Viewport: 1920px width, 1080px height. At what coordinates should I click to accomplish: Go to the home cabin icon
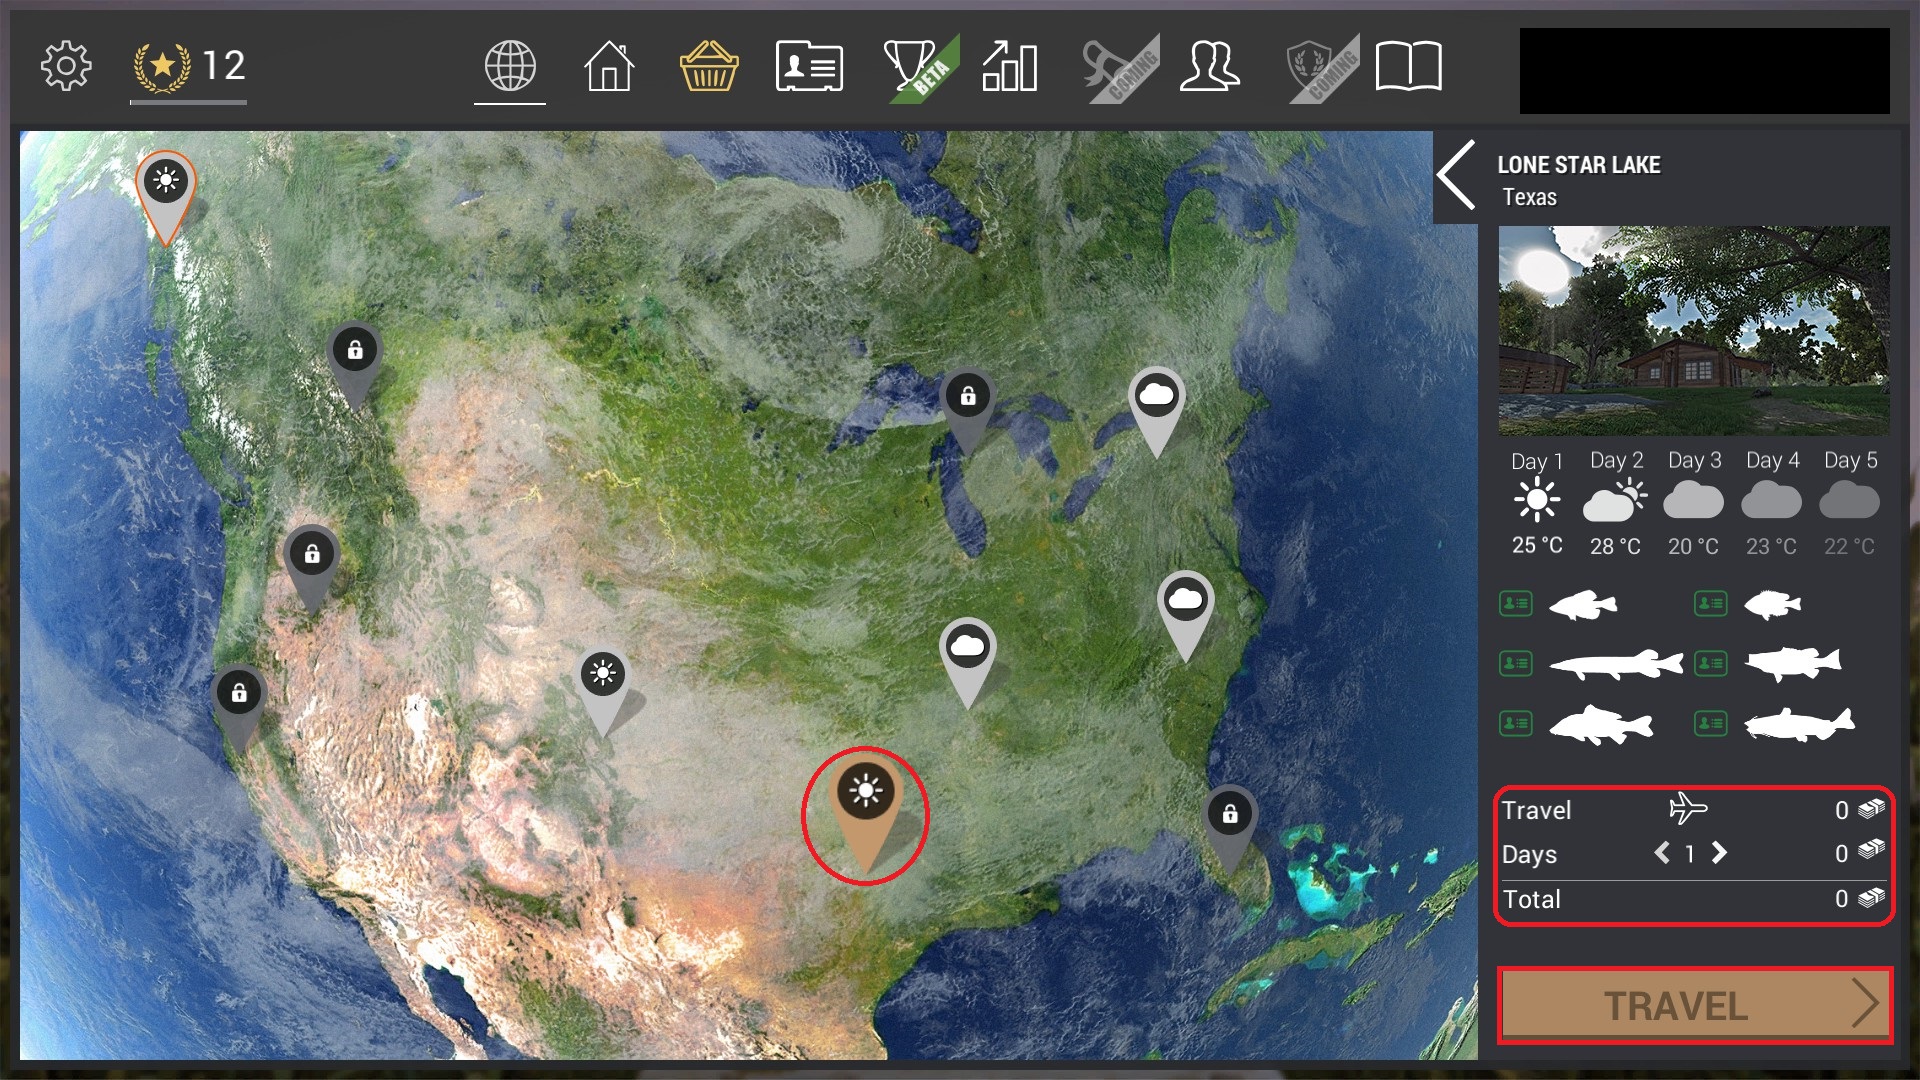tap(609, 66)
